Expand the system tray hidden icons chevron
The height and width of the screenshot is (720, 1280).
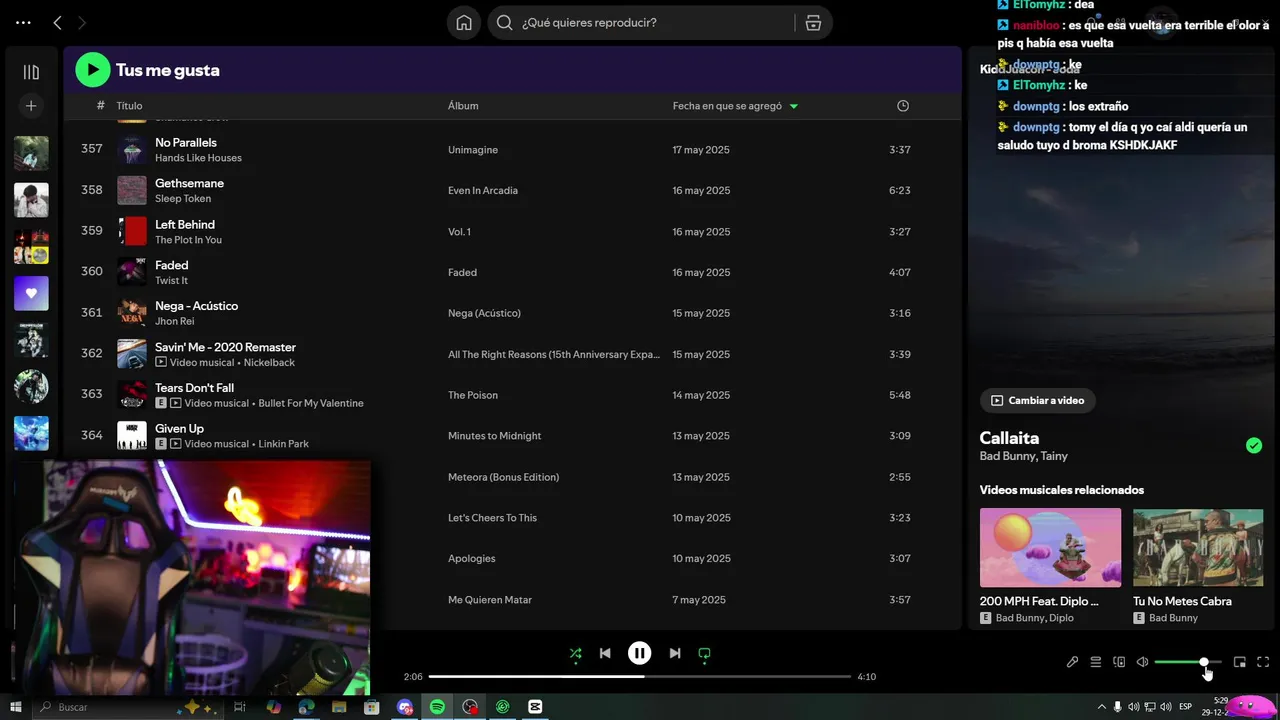click(1101, 707)
